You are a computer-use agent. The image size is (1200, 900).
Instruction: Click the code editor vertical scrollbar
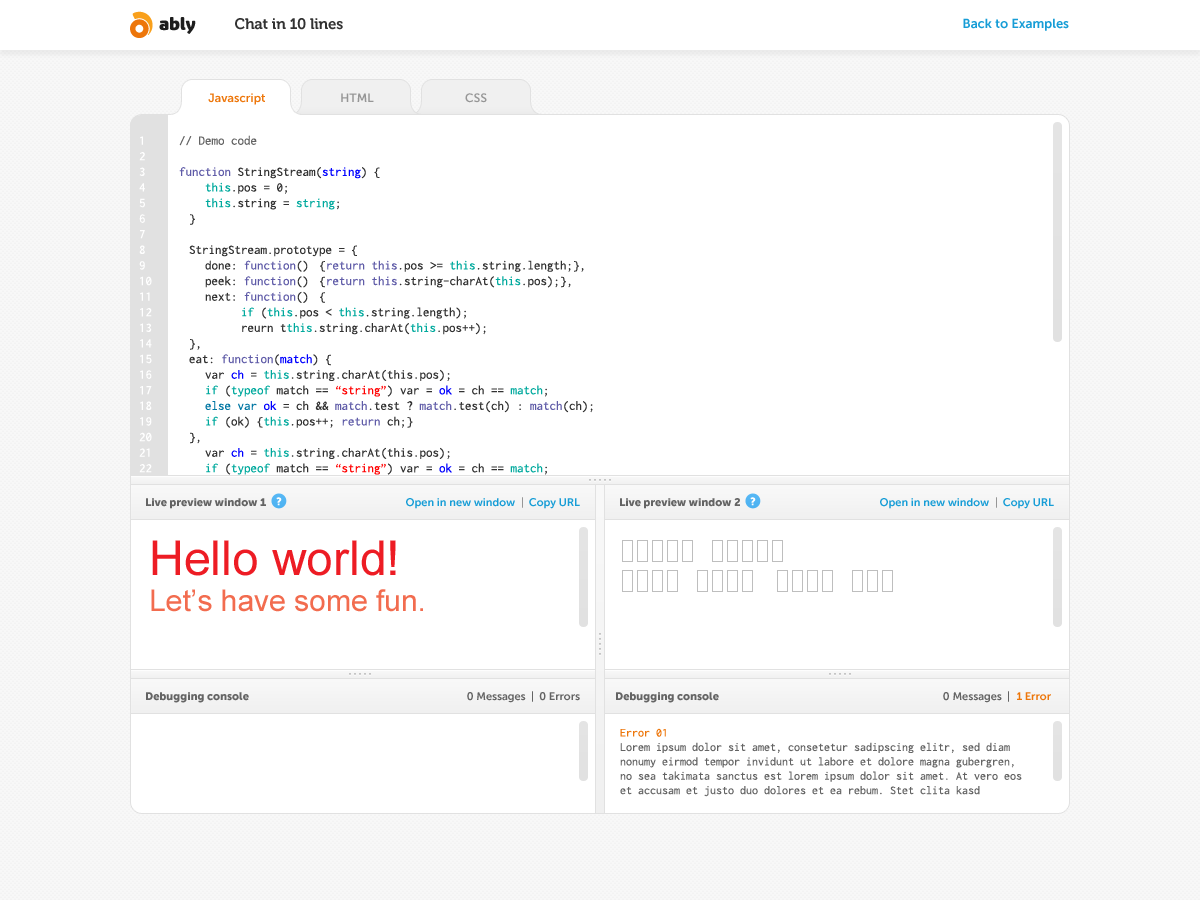[1057, 232]
